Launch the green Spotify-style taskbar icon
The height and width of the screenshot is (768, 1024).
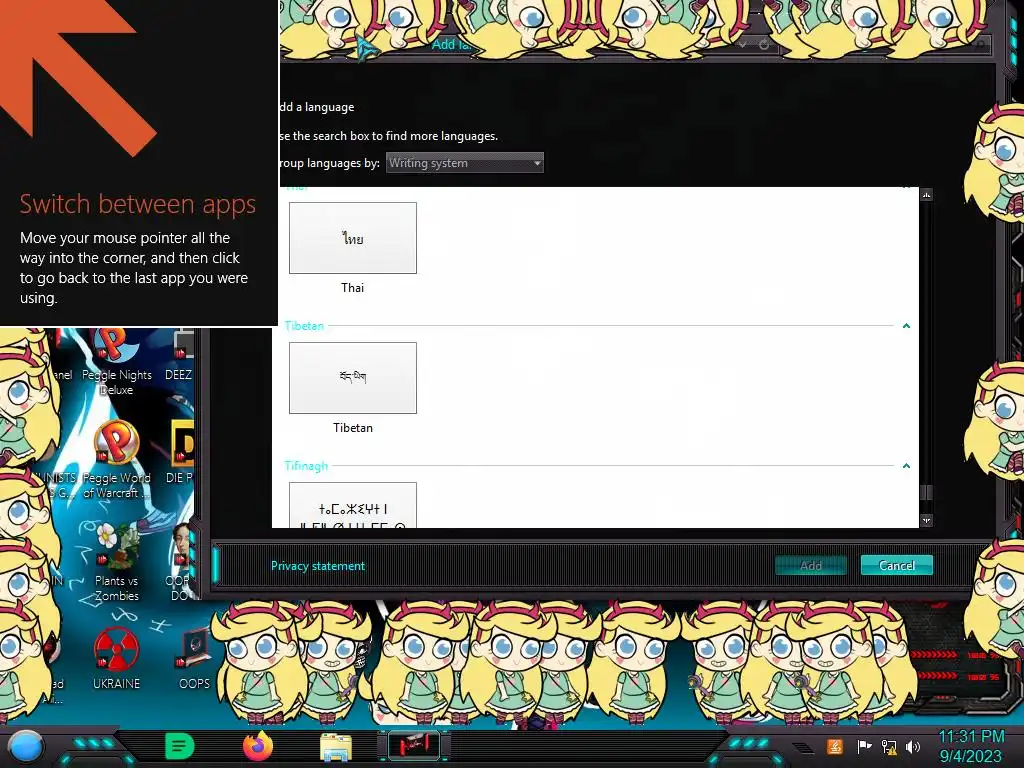click(x=180, y=746)
